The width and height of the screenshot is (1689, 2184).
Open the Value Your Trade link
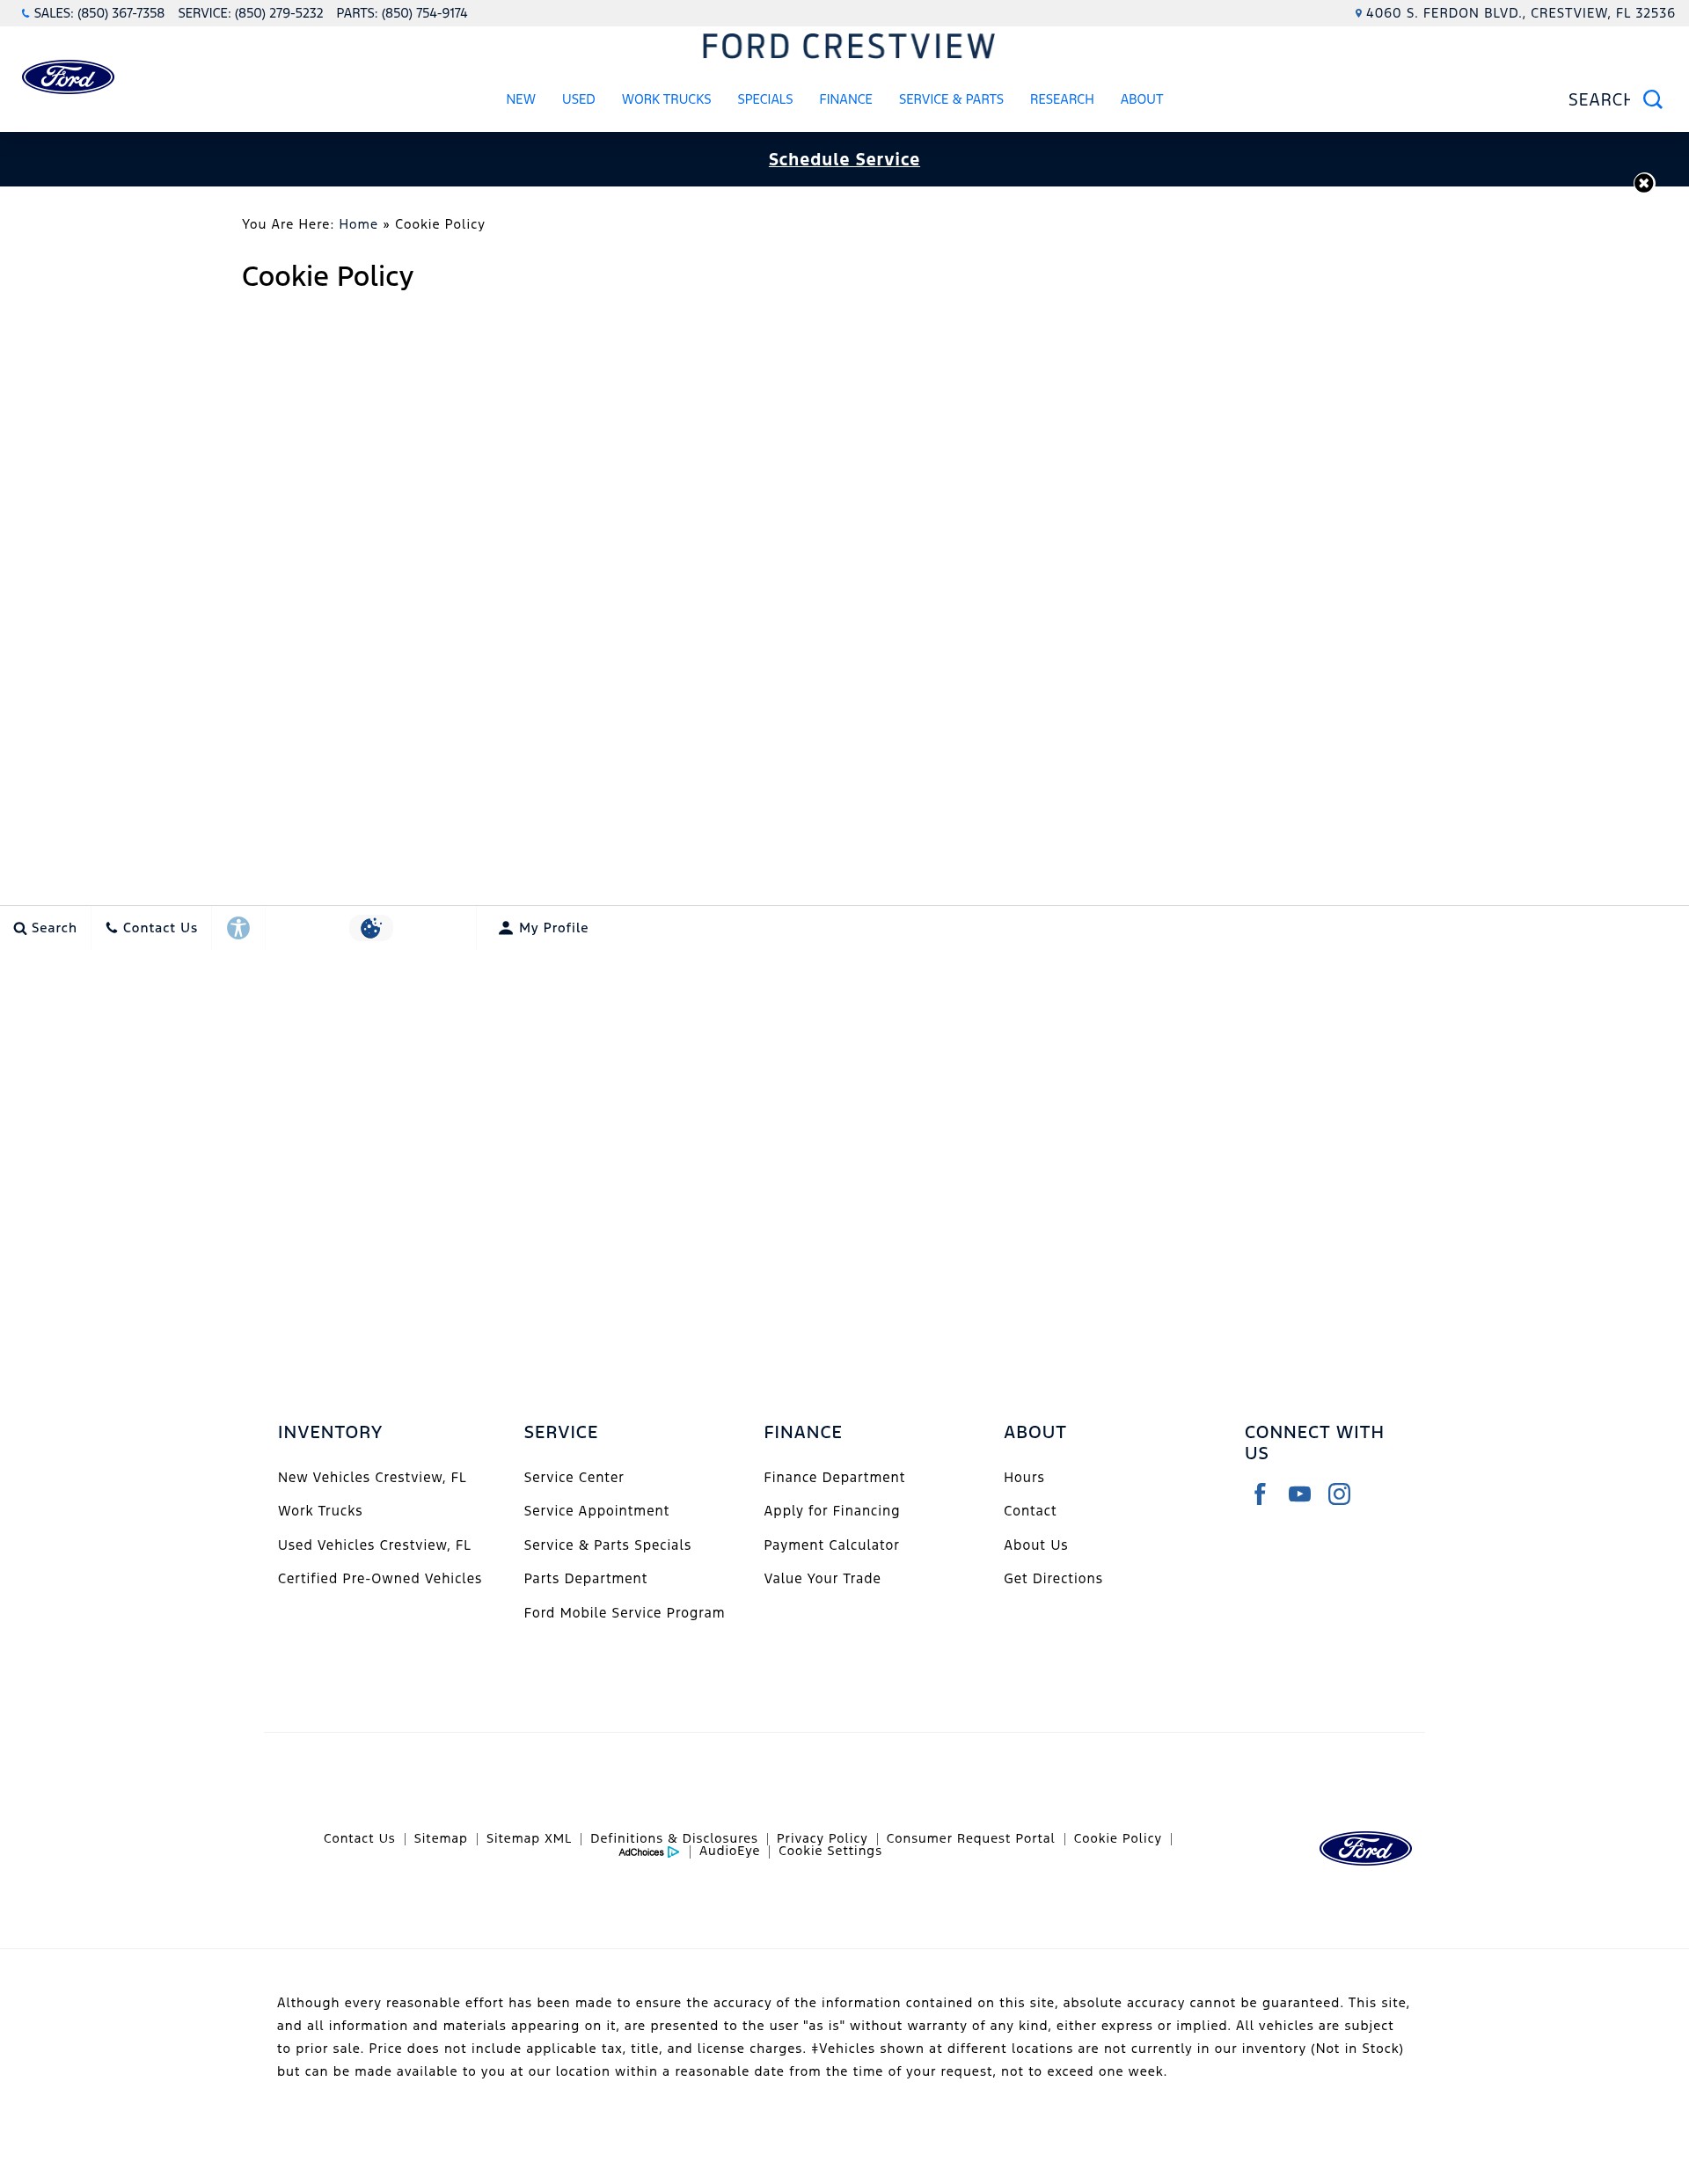coord(822,1578)
